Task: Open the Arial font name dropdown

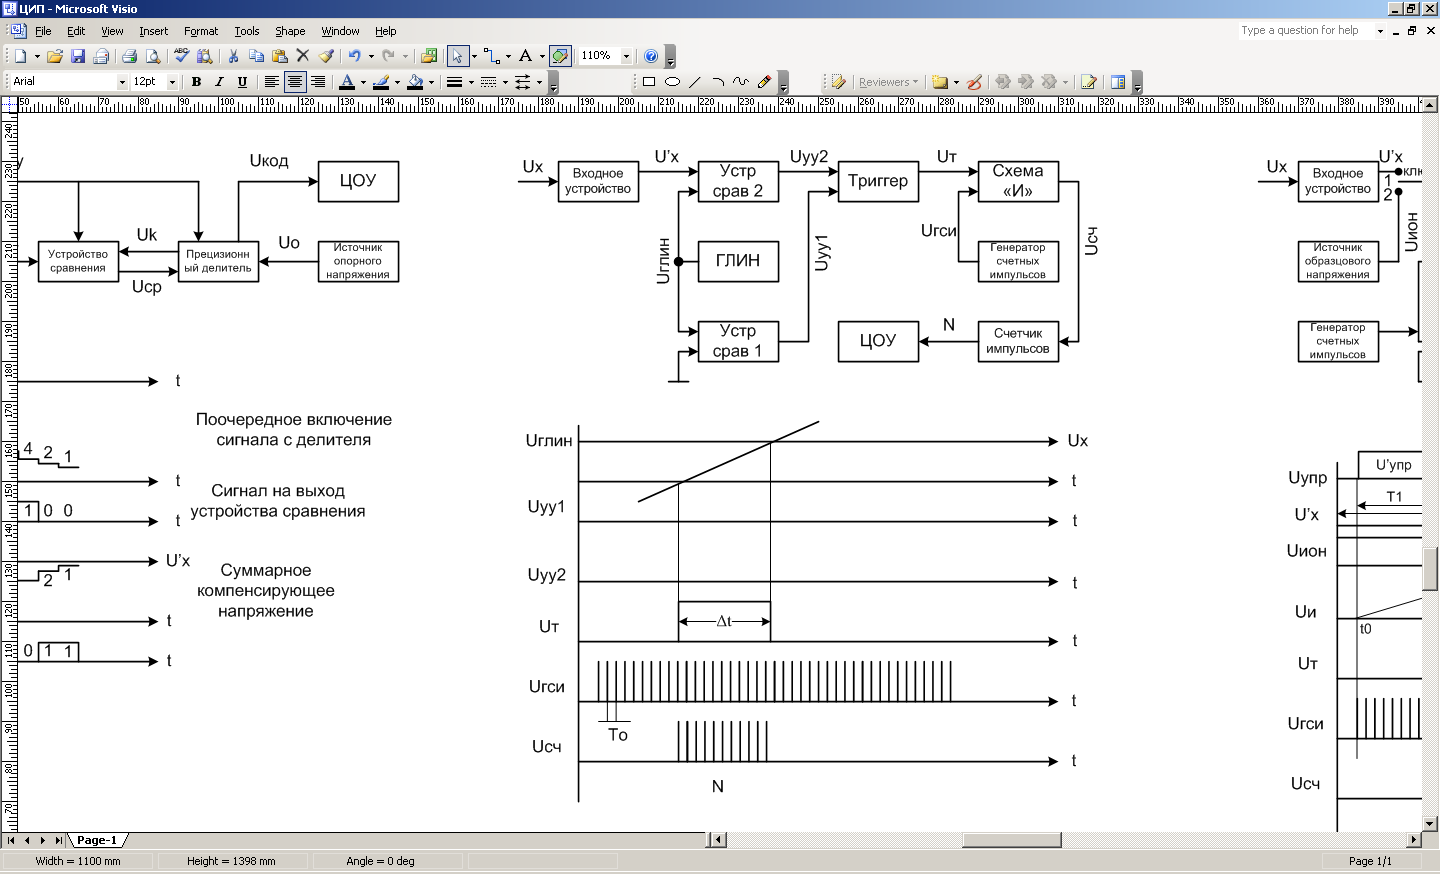Action: coord(123,82)
